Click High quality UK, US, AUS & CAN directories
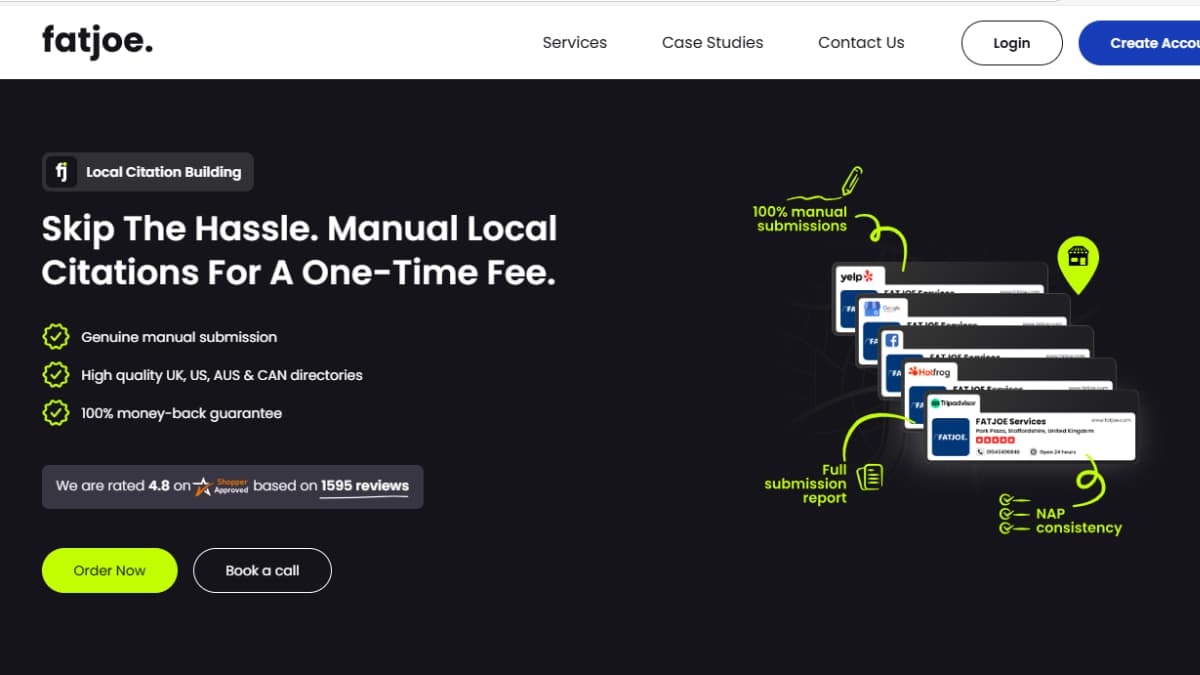The height and width of the screenshot is (675, 1200). click(x=222, y=375)
